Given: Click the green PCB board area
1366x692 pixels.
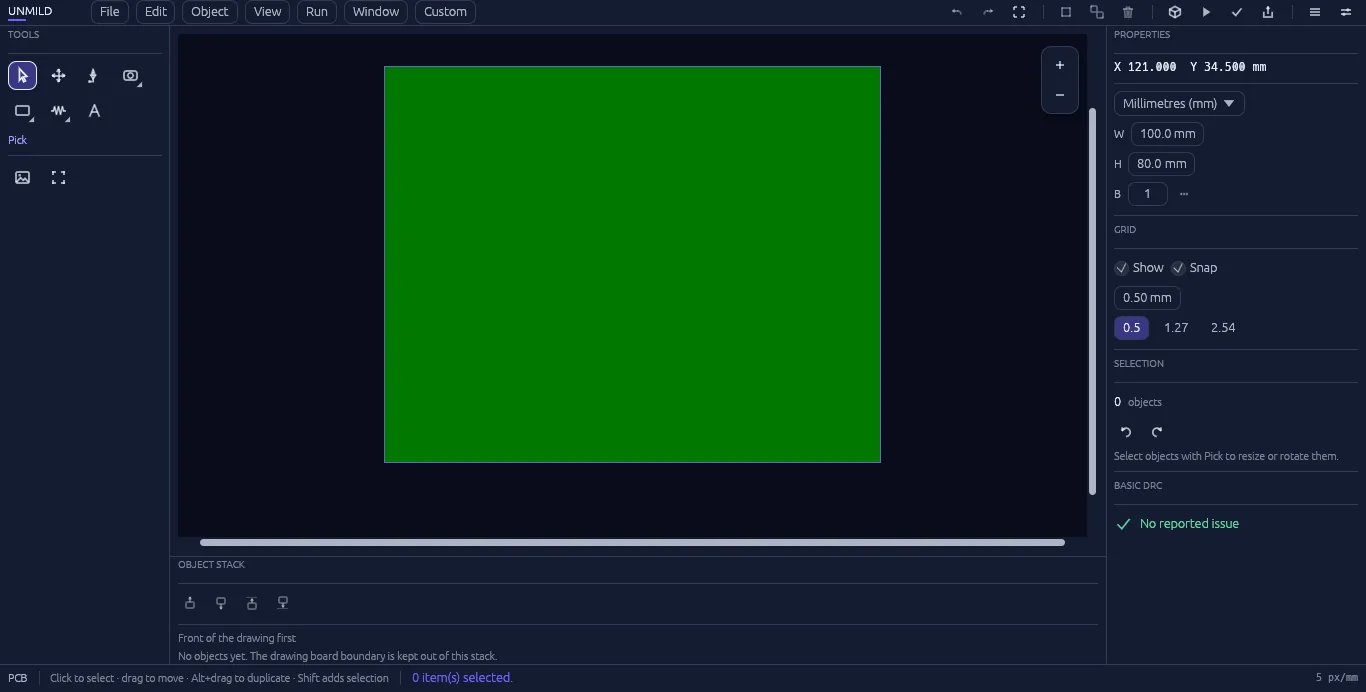Looking at the screenshot, I should click(632, 264).
